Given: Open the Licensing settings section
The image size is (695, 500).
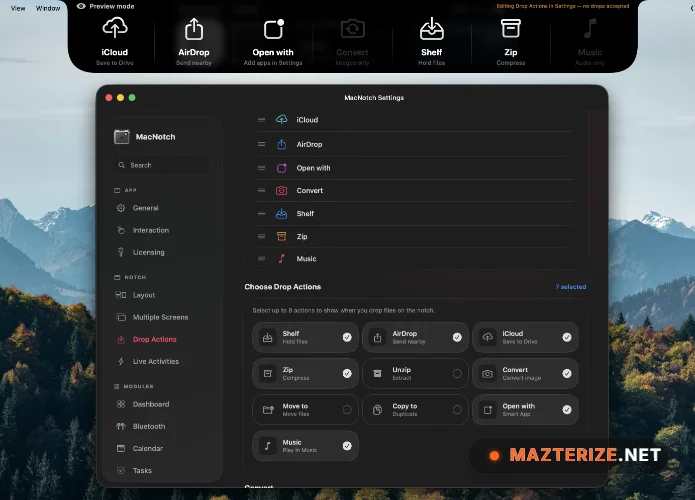Looking at the screenshot, I should click(x=148, y=252).
